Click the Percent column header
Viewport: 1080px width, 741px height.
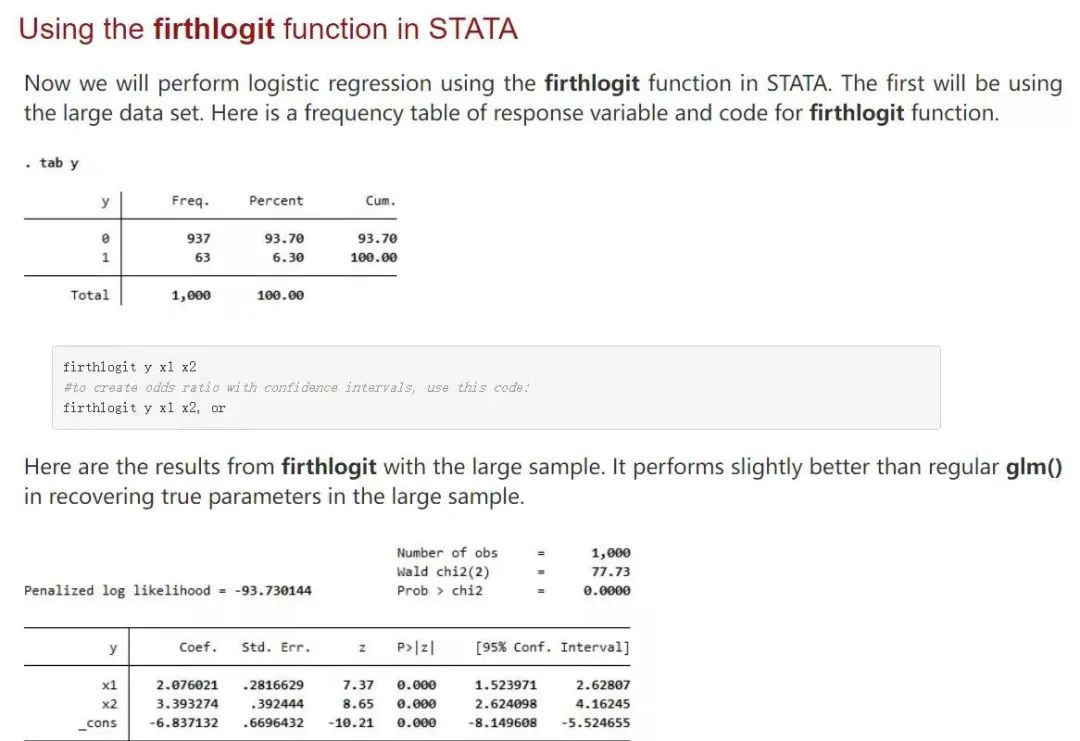click(x=276, y=201)
